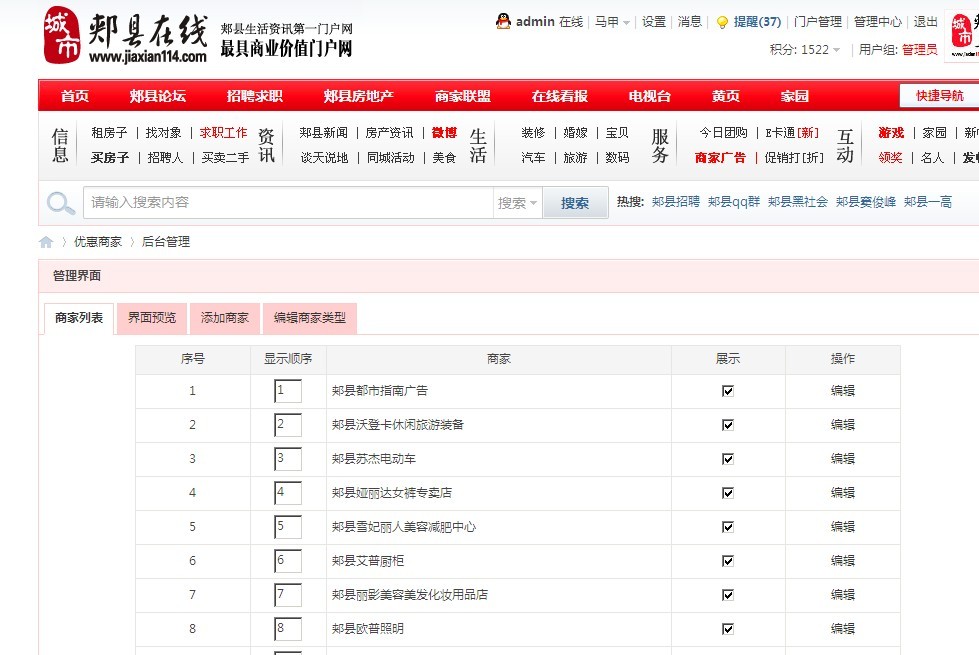Toggle the 展示 checkbox for 郏县苏杰电动车
The image size is (979, 655).
point(726,459)
